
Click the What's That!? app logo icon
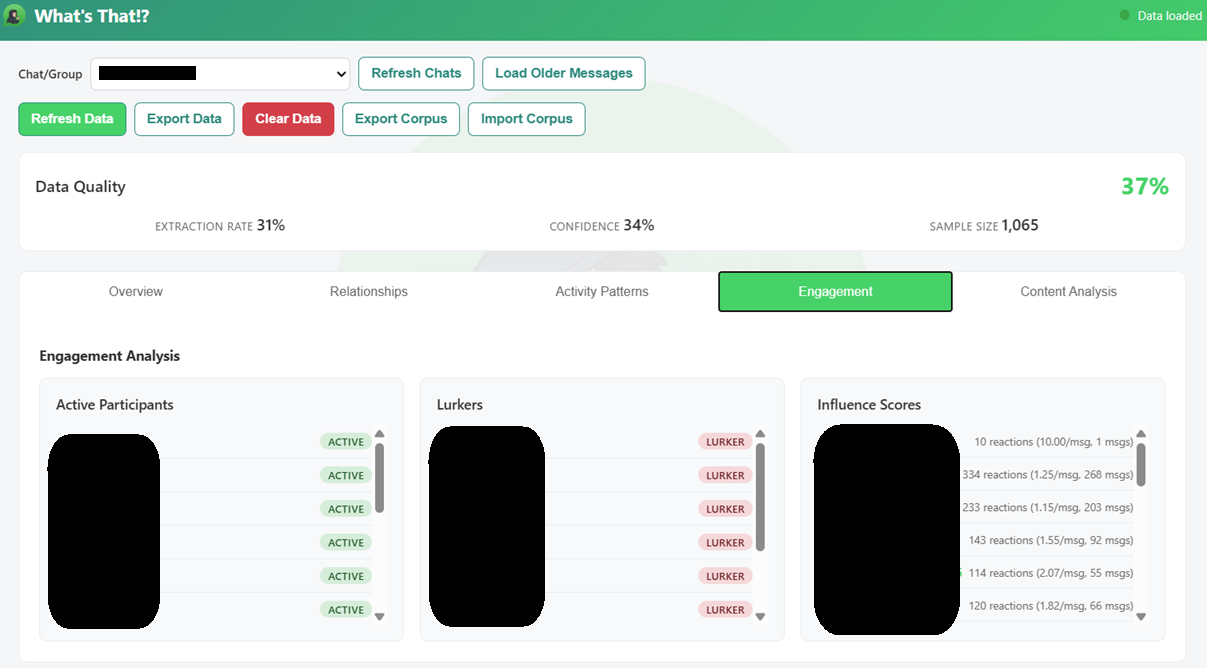tap(14, 16)
